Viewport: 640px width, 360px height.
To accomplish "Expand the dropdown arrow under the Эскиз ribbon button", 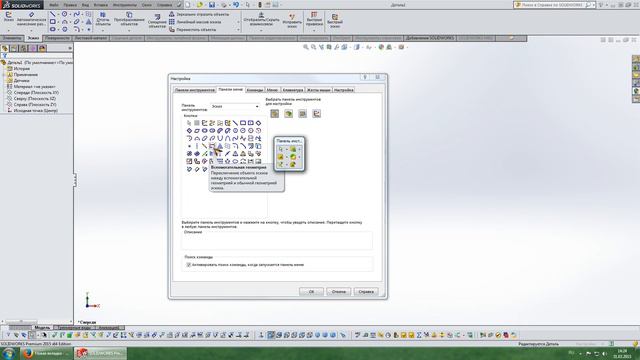I will point(8,30).
